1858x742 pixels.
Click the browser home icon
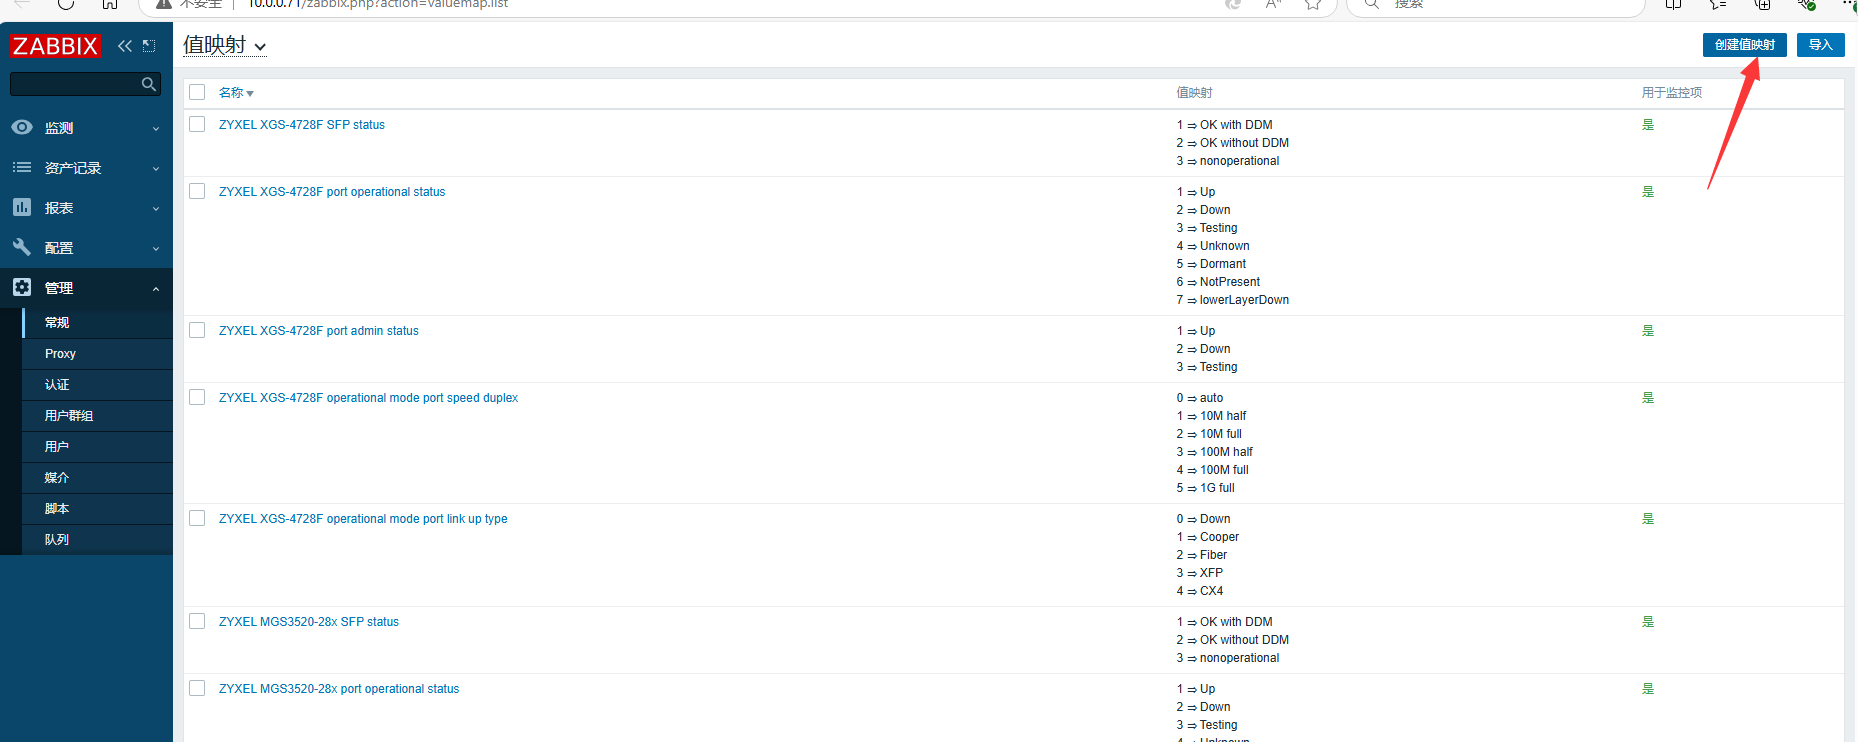tap(110, 4)
